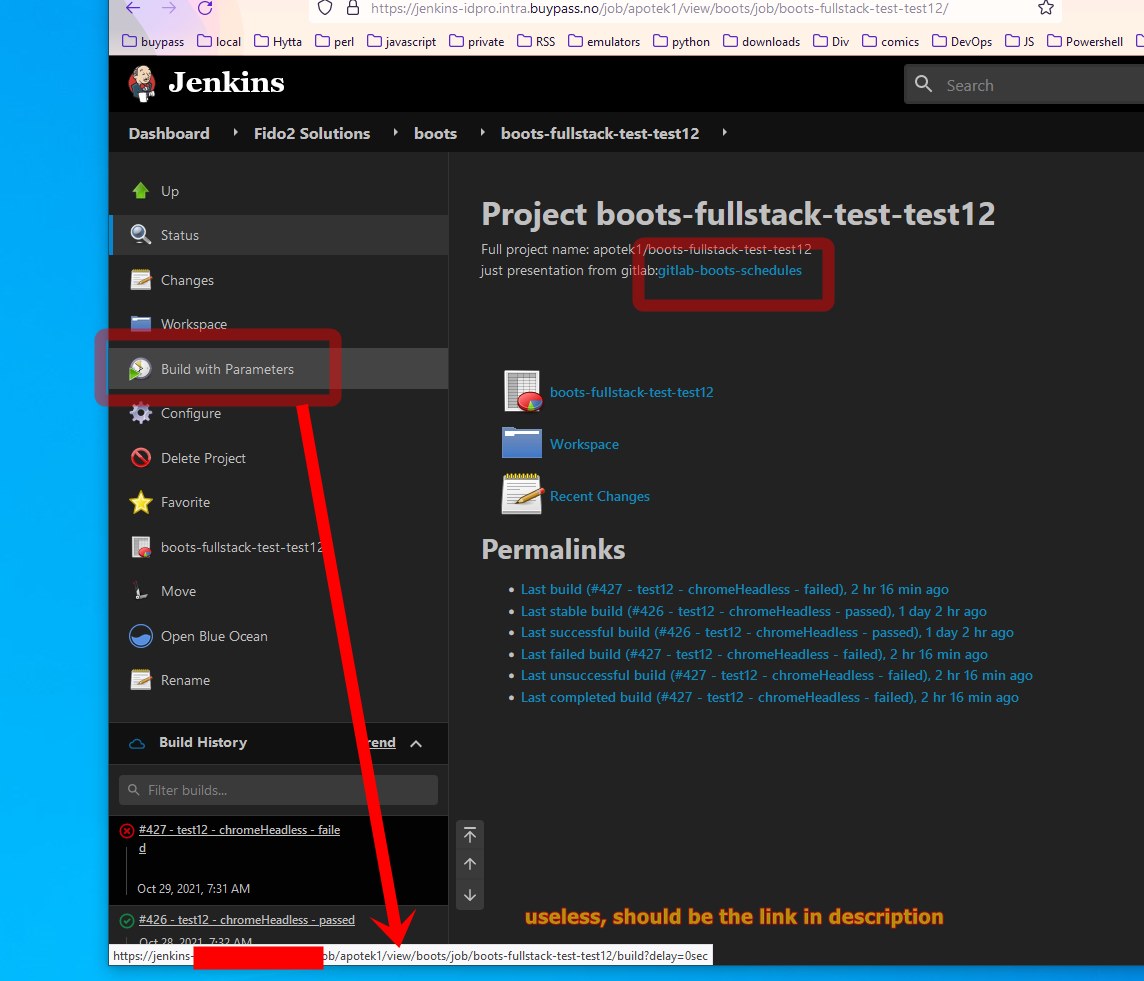Open the gitlab-boots-schedules link
Viewport: 1144px width, 981px height.
(730, 270)
